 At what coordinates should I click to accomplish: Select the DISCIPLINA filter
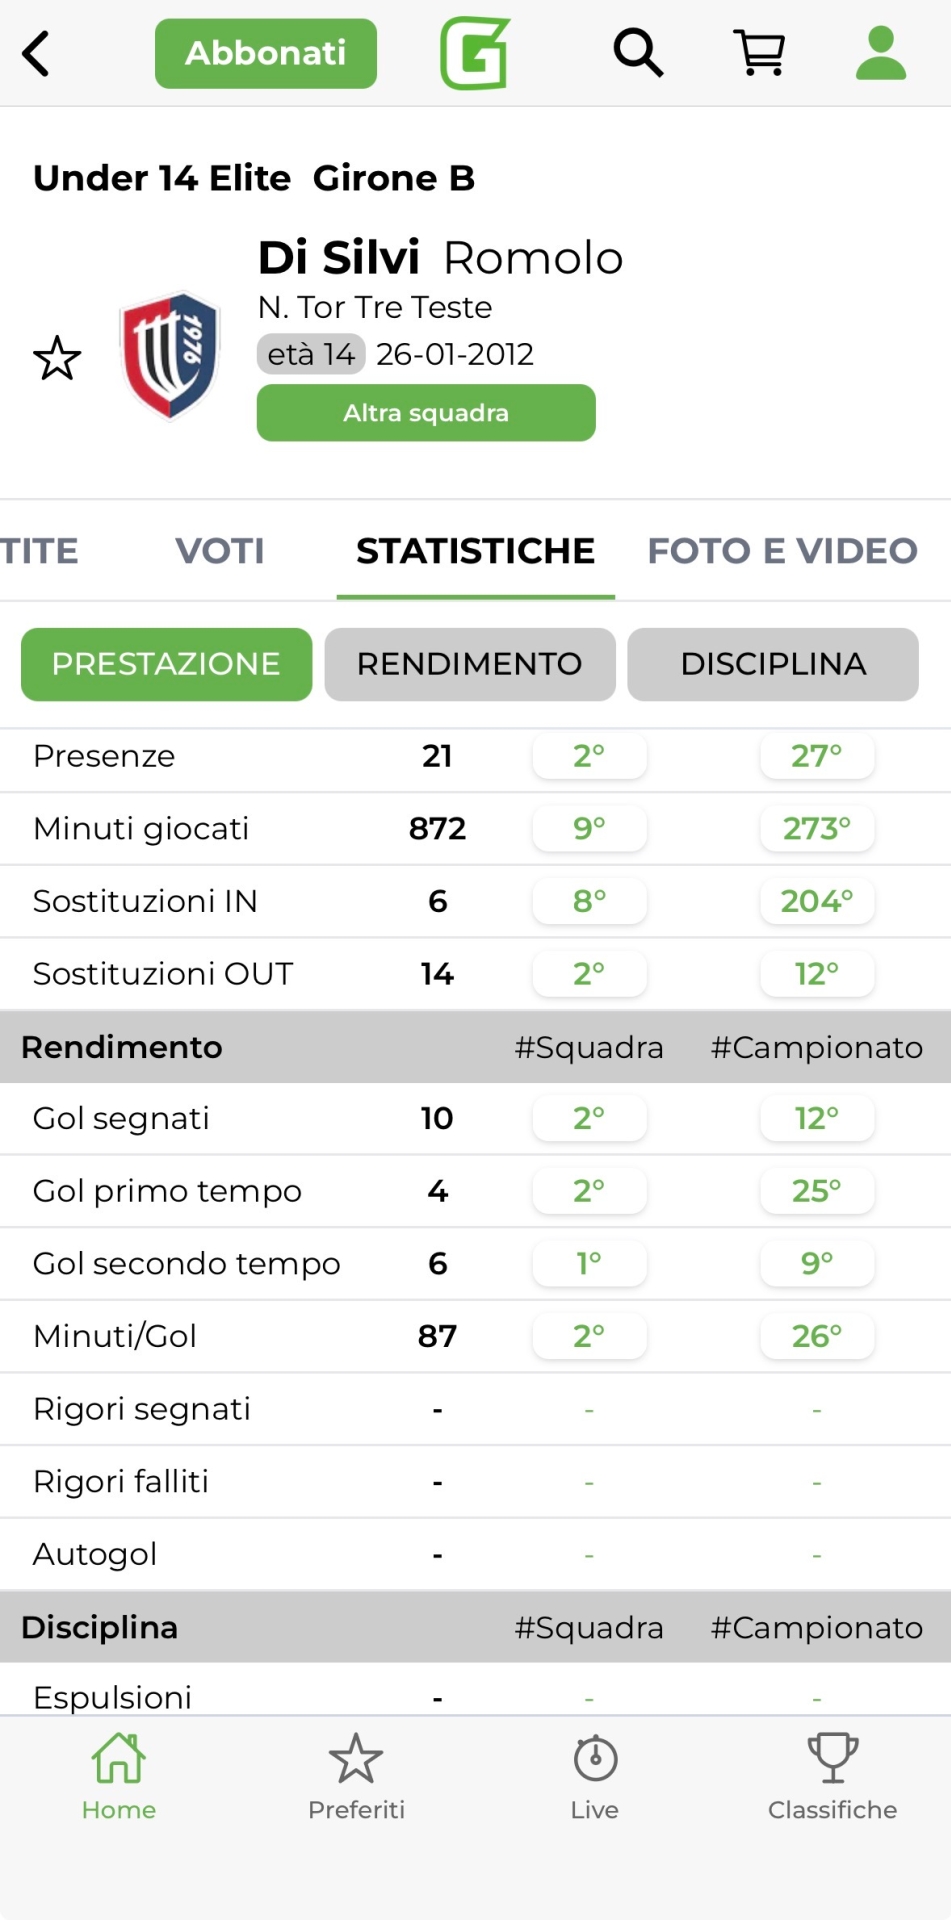click(x=773, y=664)
